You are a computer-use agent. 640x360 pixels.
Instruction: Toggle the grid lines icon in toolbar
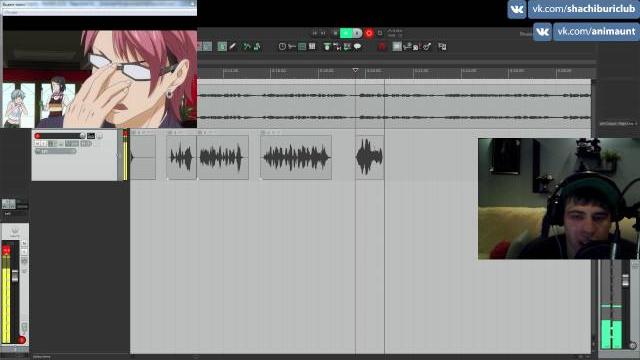coord(312,47)
